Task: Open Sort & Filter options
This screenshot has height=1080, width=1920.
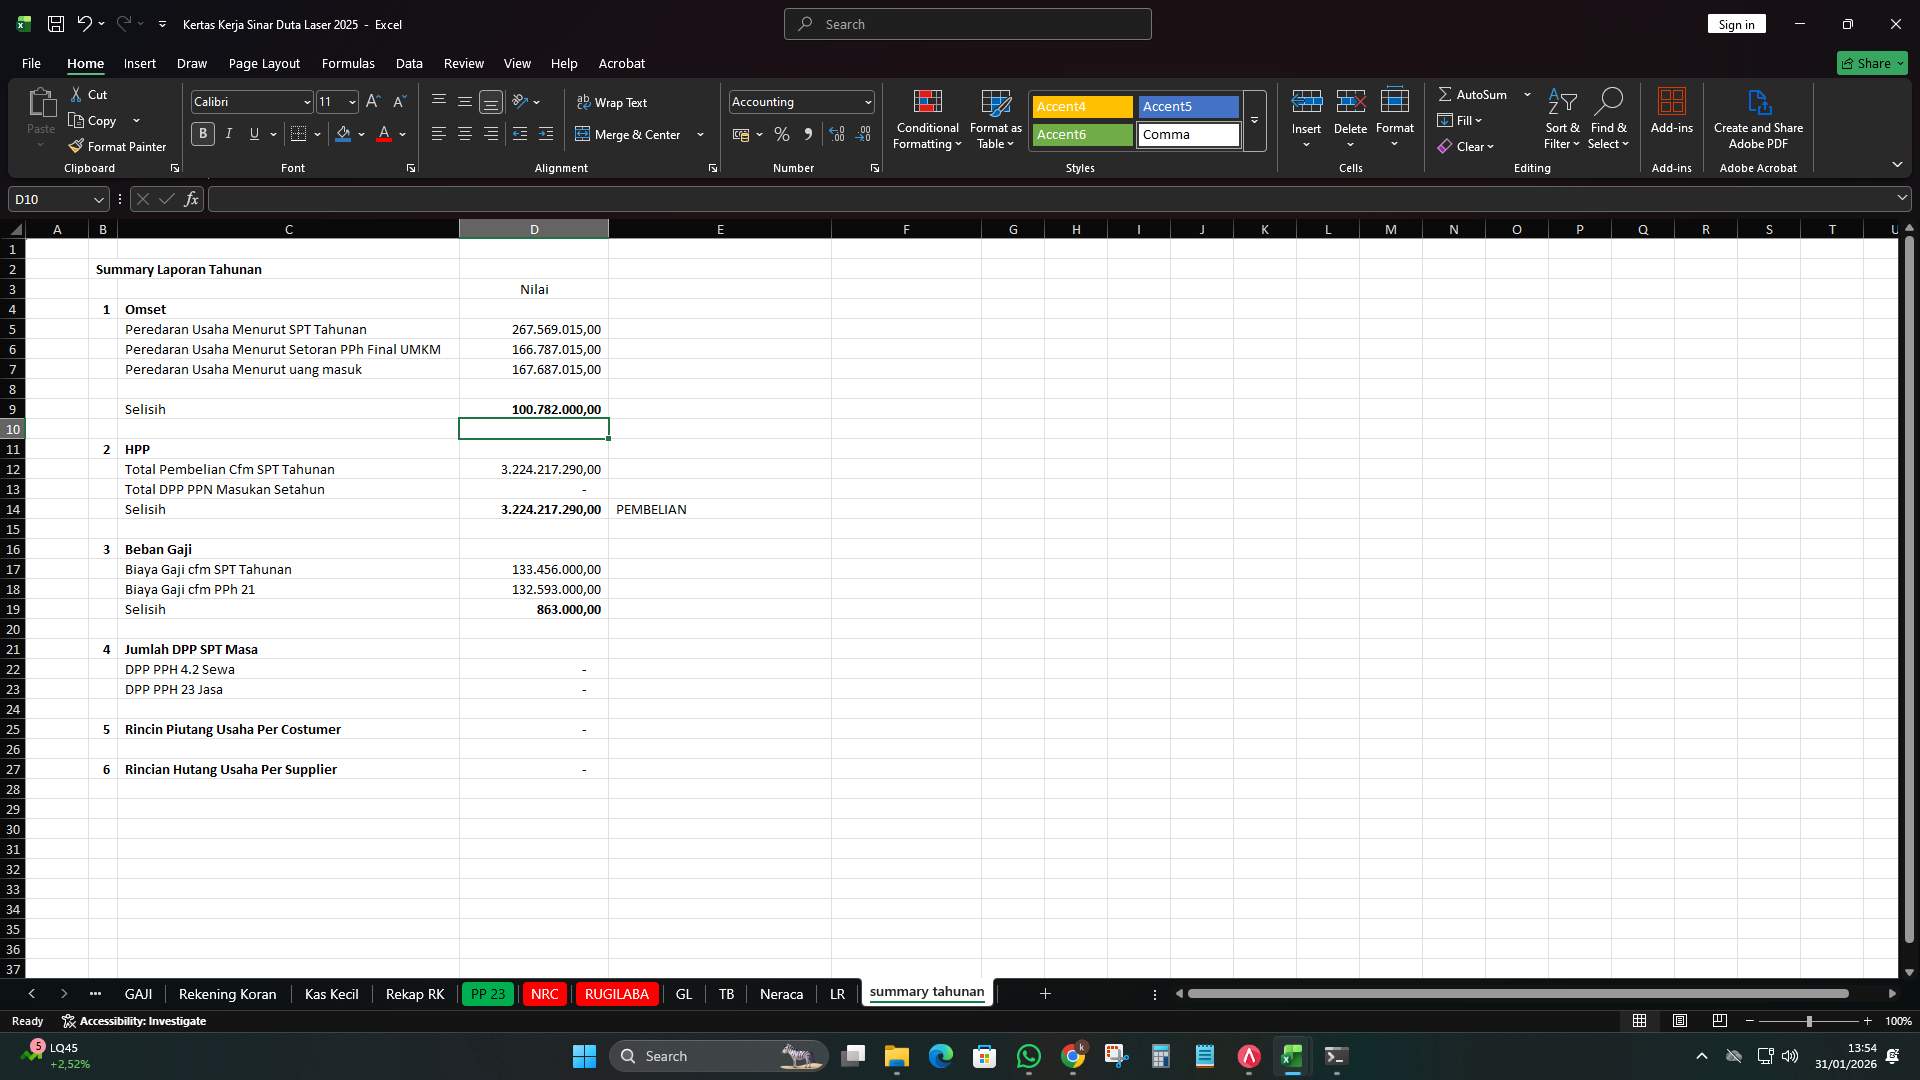Action: (x=1561, y=118)
